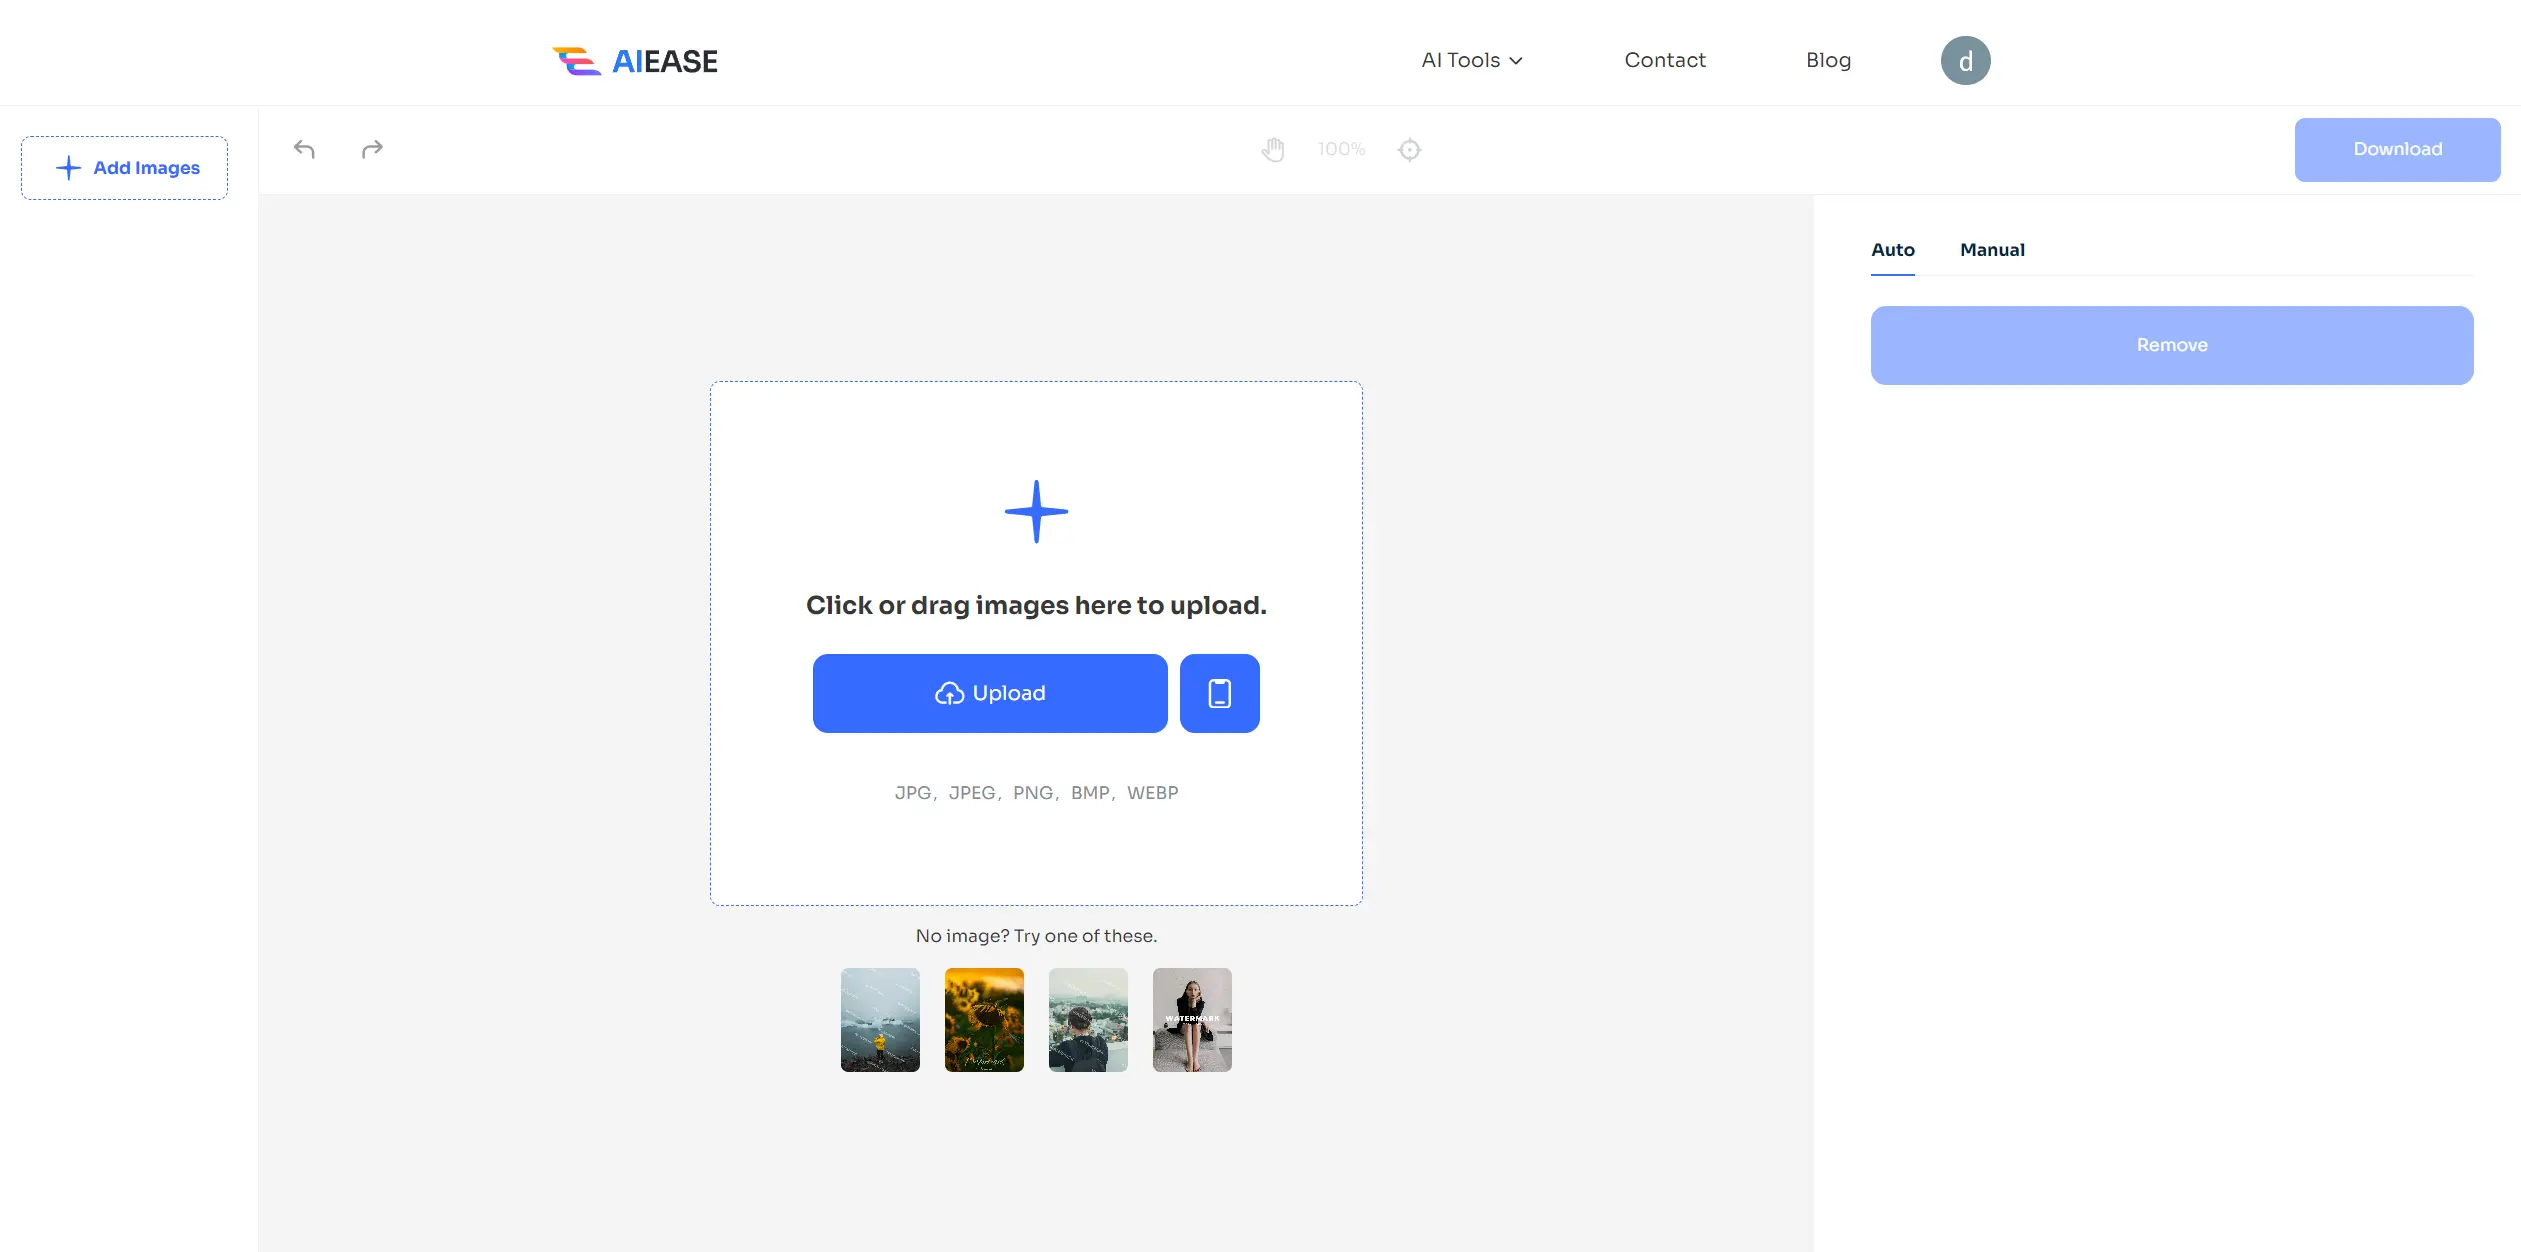Click the Add Images button
Image resolution: width=2521 pixels, height=1252 pixels.
(x=125, y=168)
